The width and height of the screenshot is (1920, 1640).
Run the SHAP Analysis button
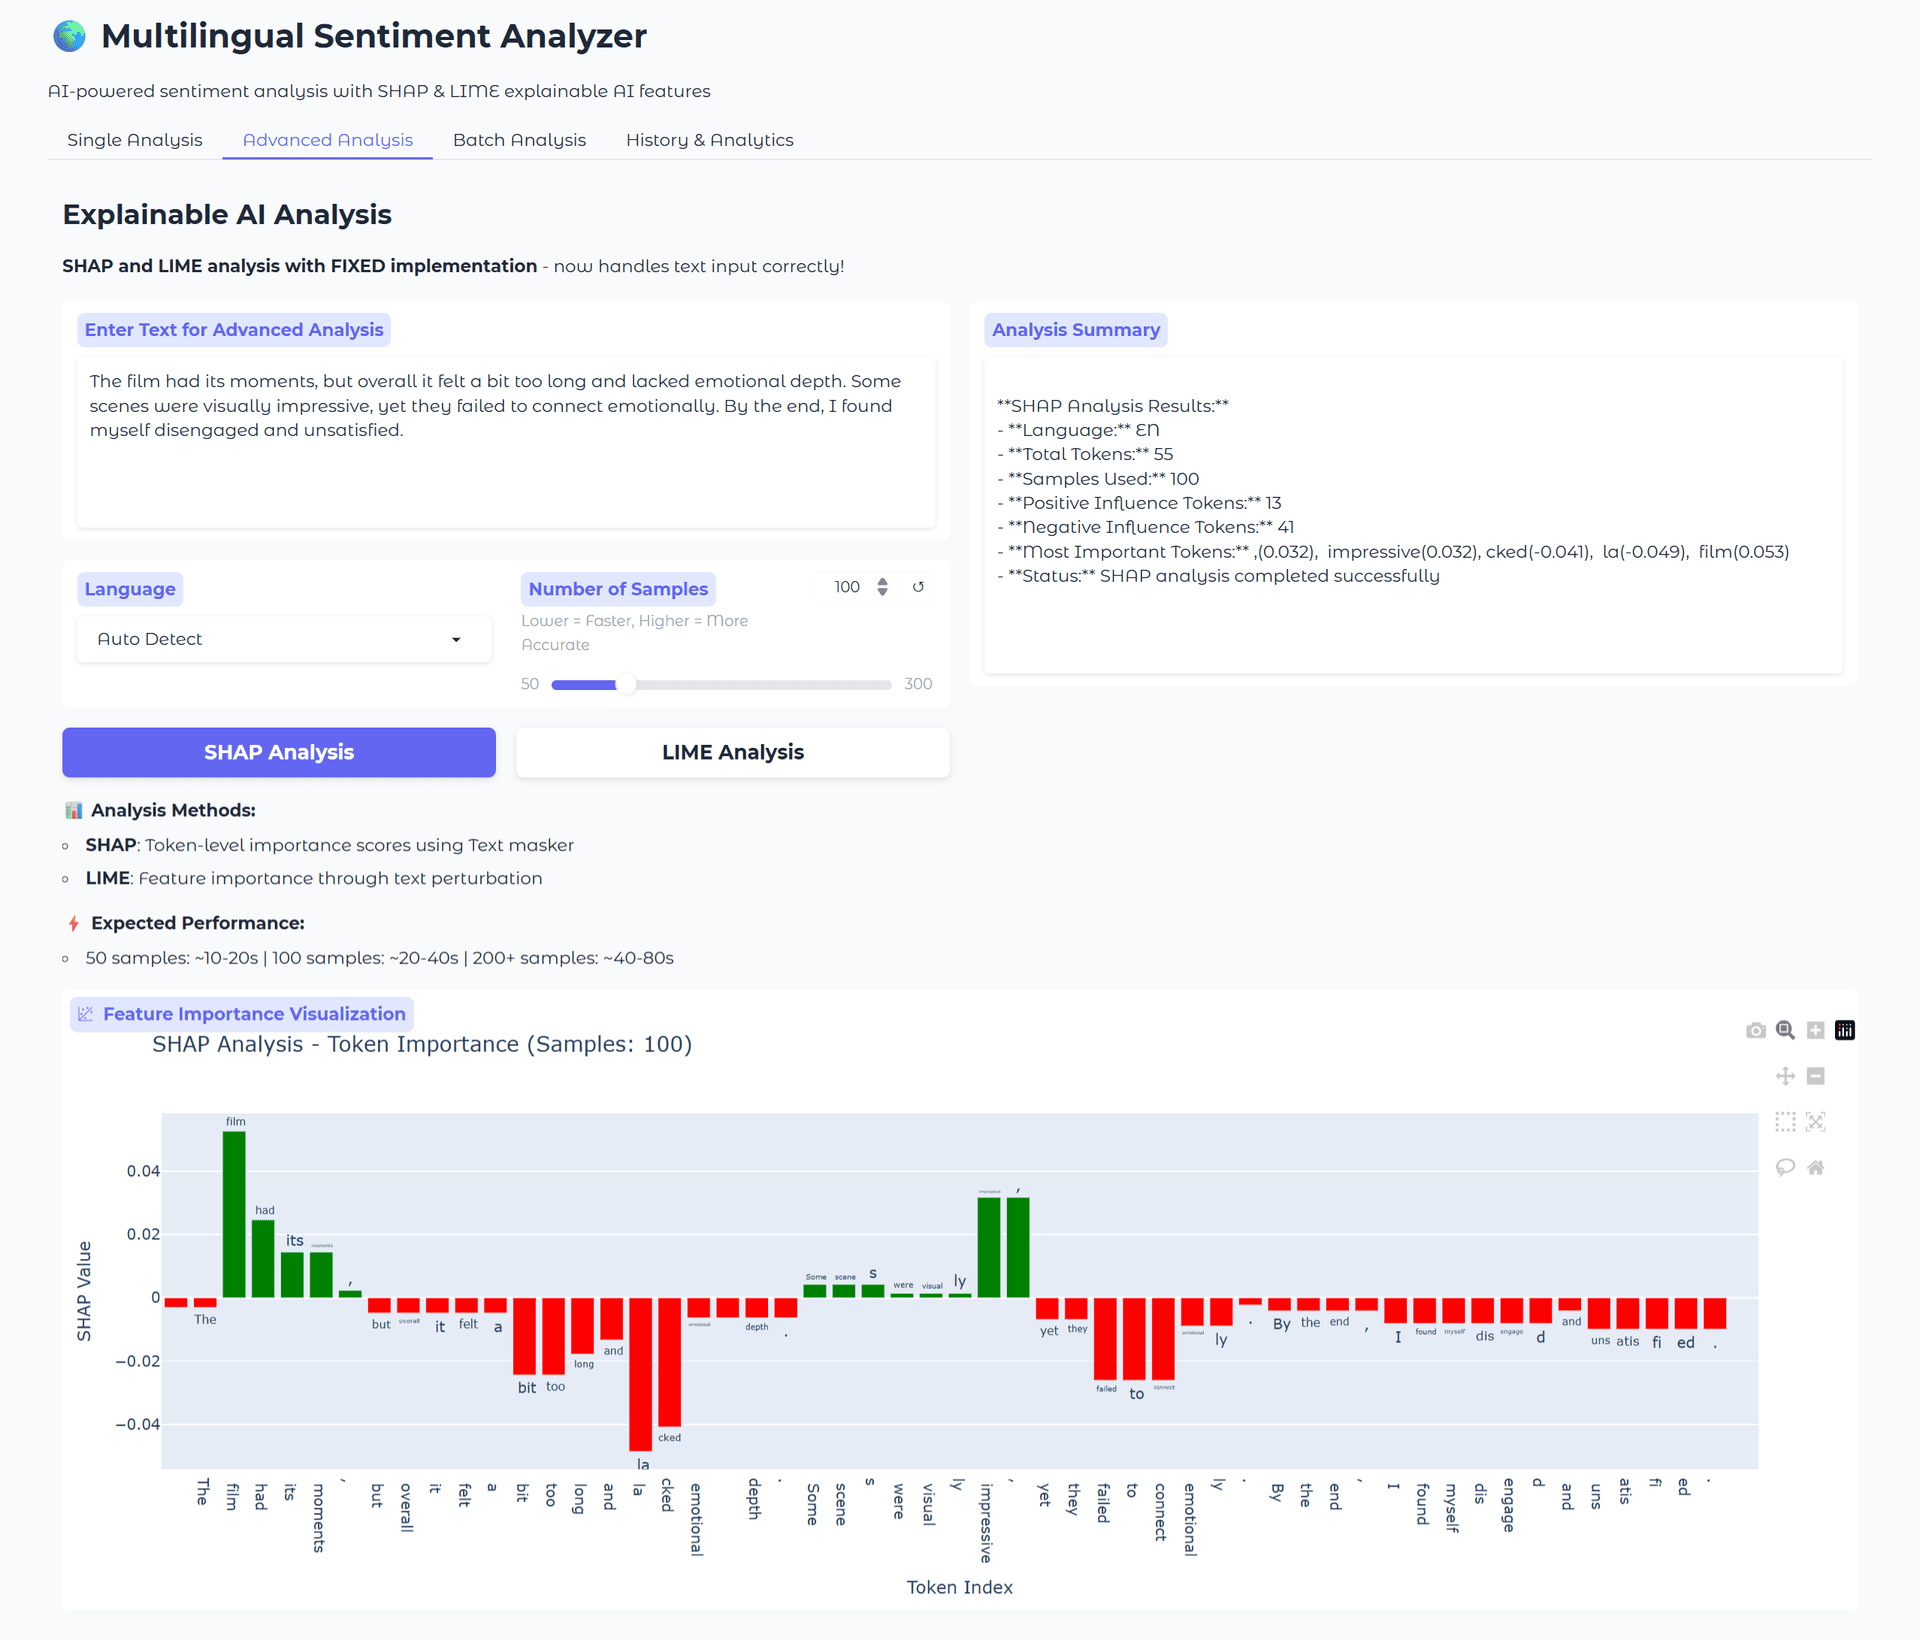279,752
